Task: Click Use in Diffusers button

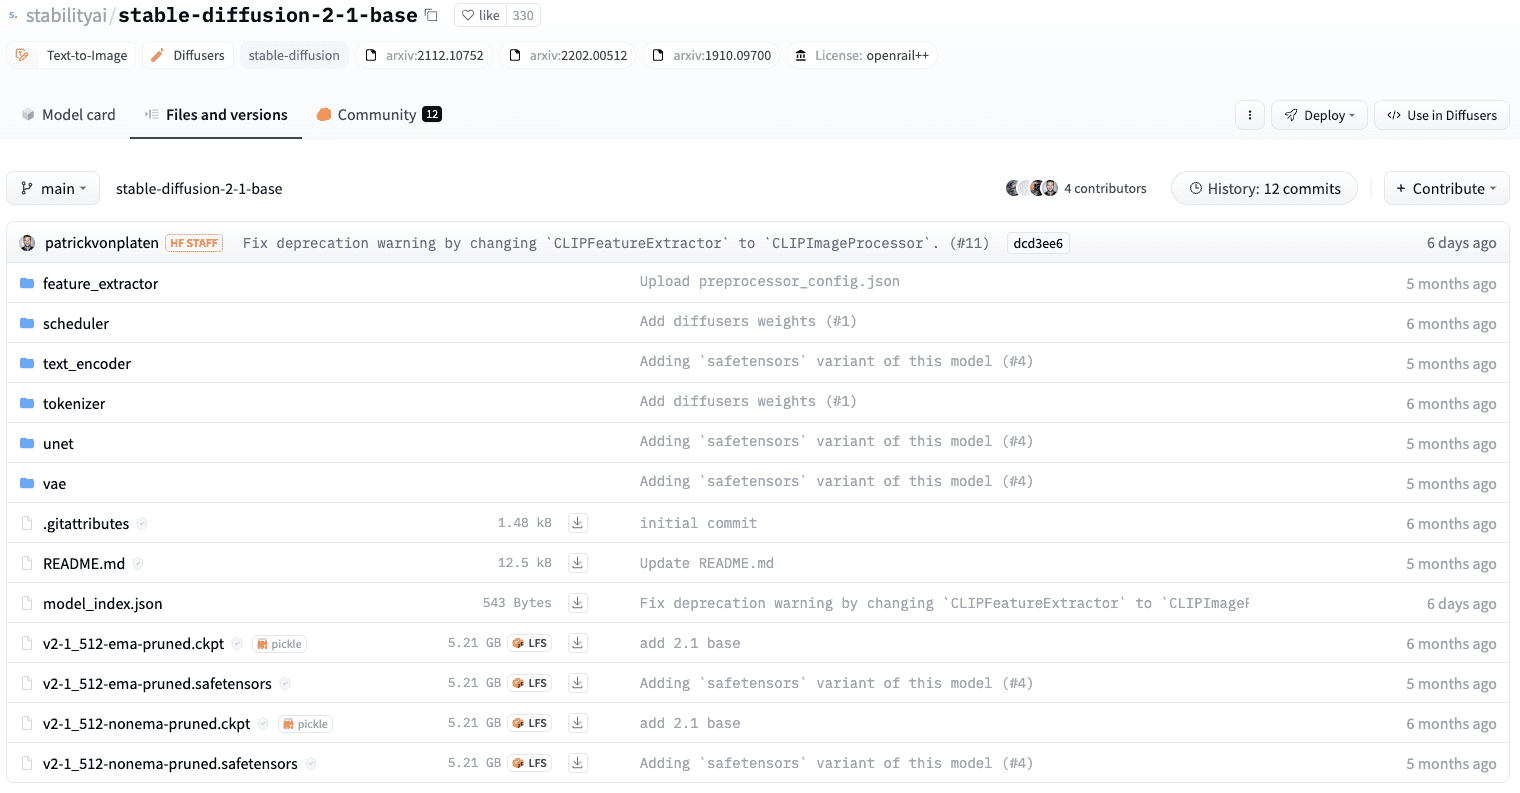Action: [x=1441, y=115]
